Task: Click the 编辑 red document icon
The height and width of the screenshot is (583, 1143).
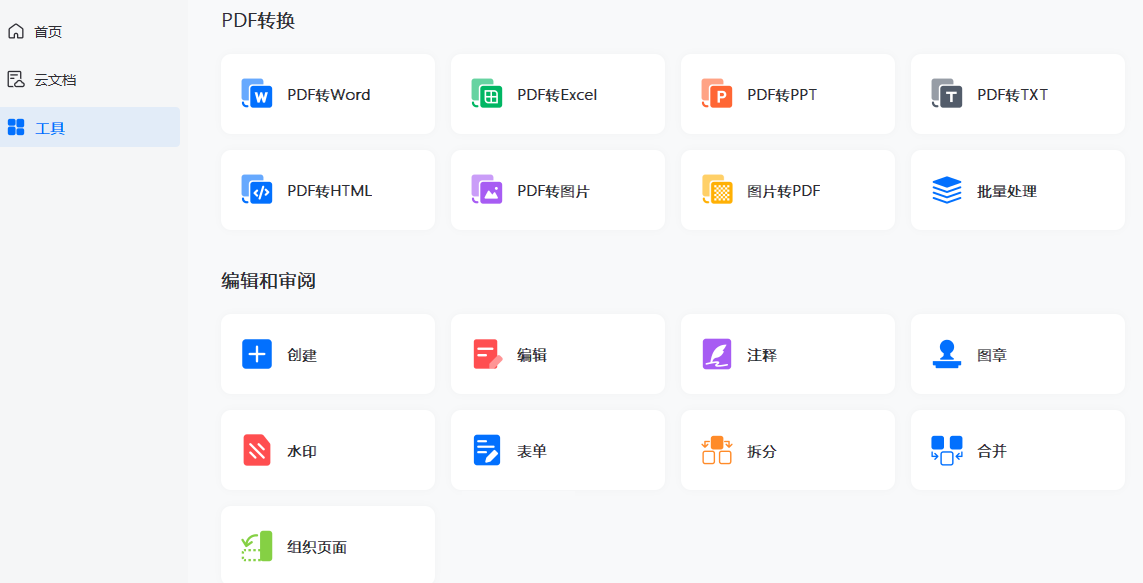Action: point(488,354)
